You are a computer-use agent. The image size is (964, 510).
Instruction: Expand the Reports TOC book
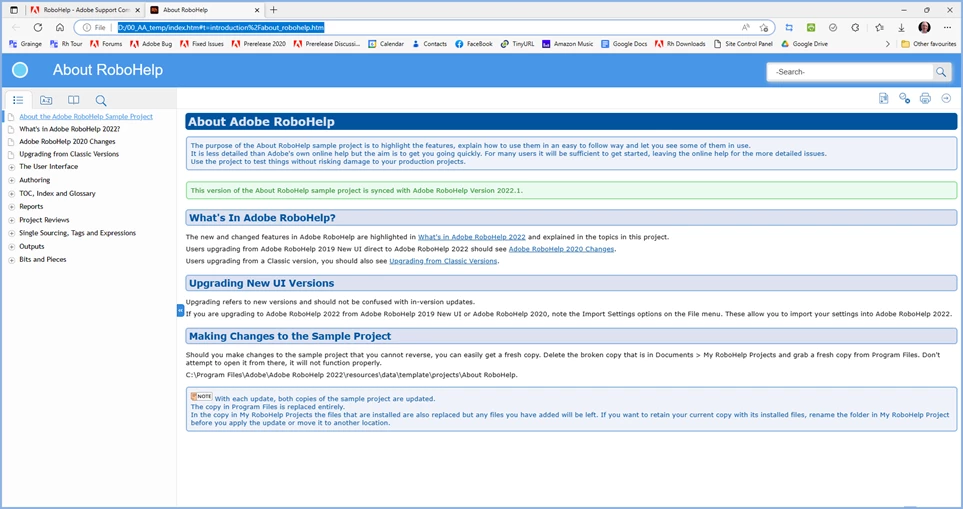[x=11, y=207]
